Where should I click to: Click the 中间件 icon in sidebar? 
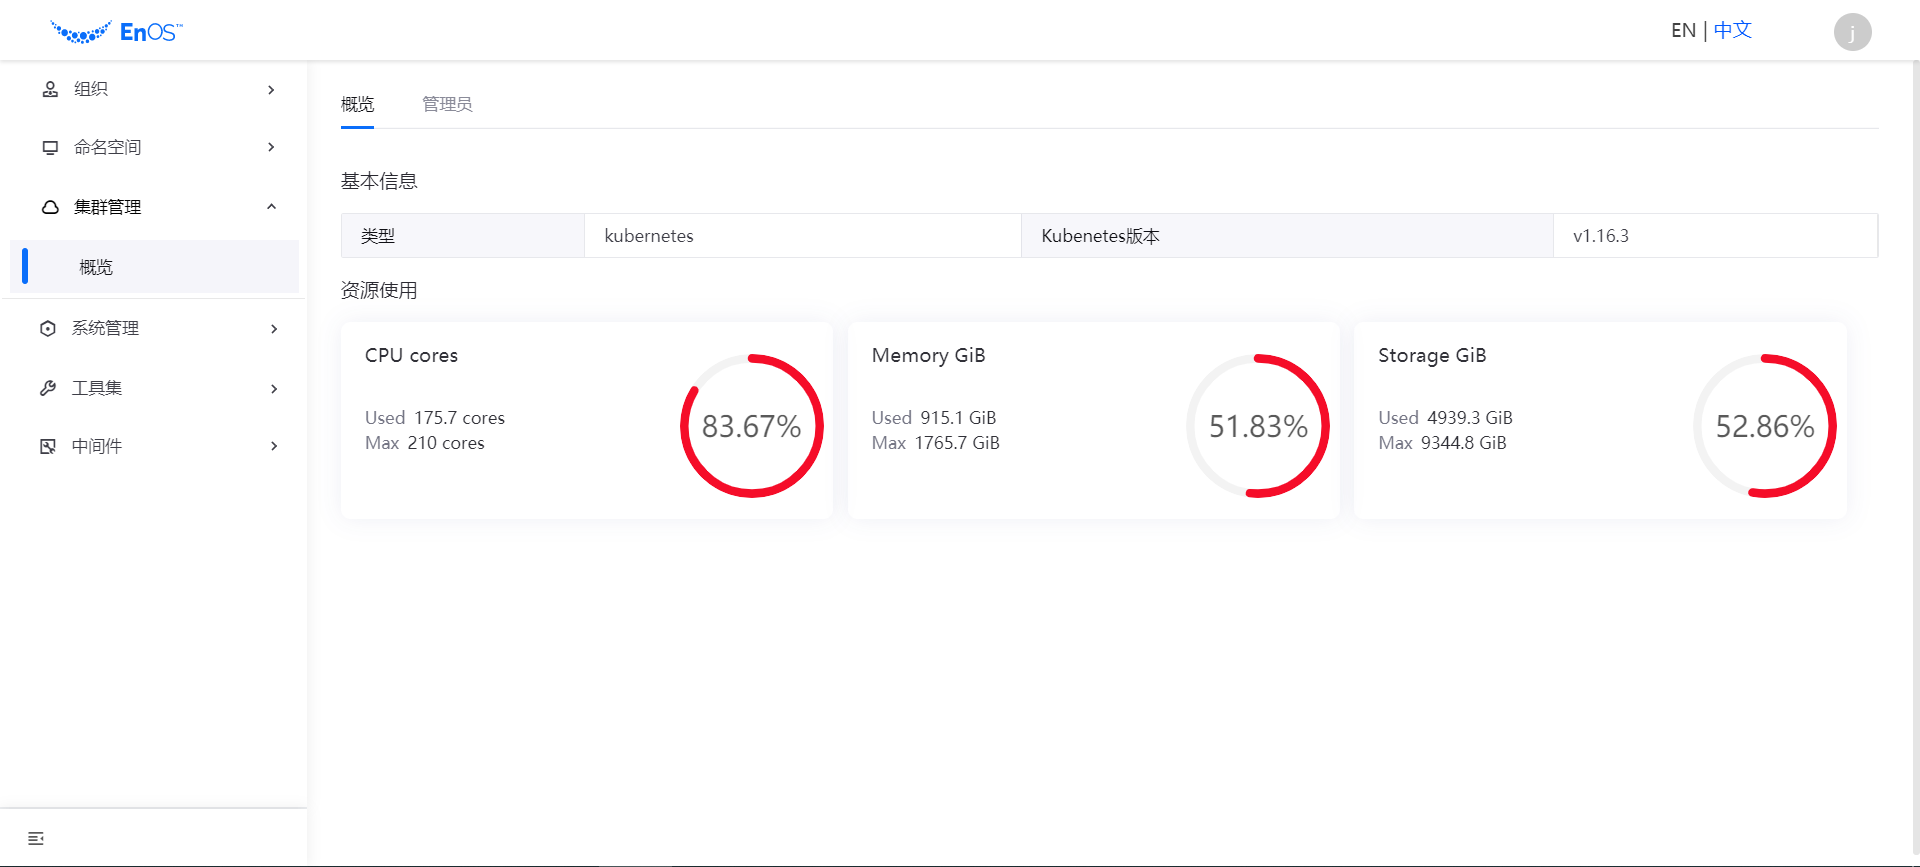pyautogui.click(x=48, y=446)
